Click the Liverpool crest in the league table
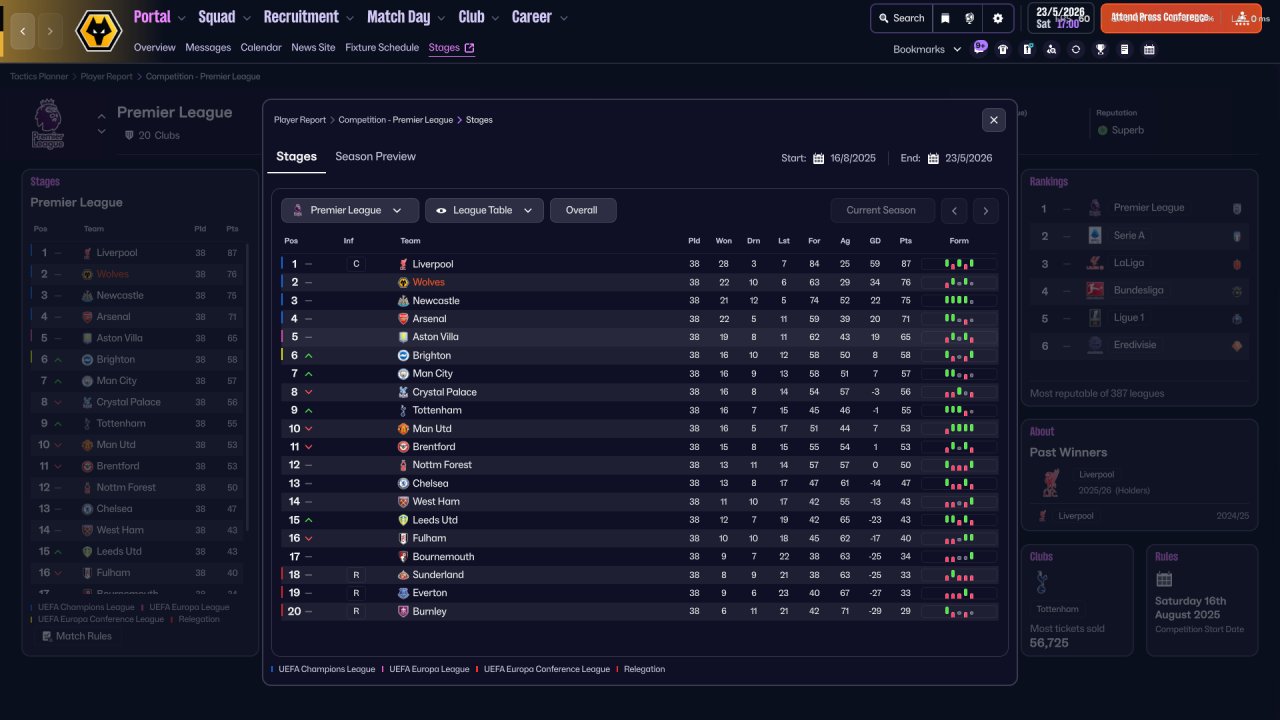The image size is (1280, 720). click(403, 264)
